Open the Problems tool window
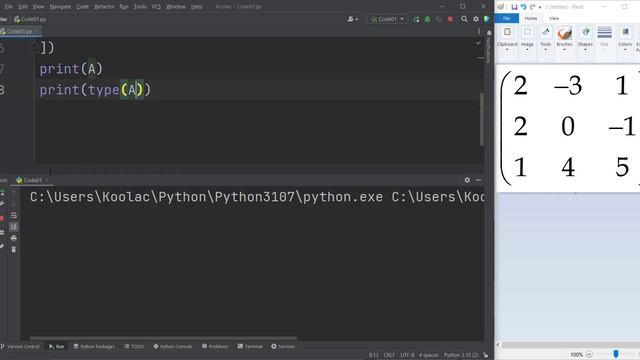The width and height of the screenshot is (640, 360). tap(215, 347)
